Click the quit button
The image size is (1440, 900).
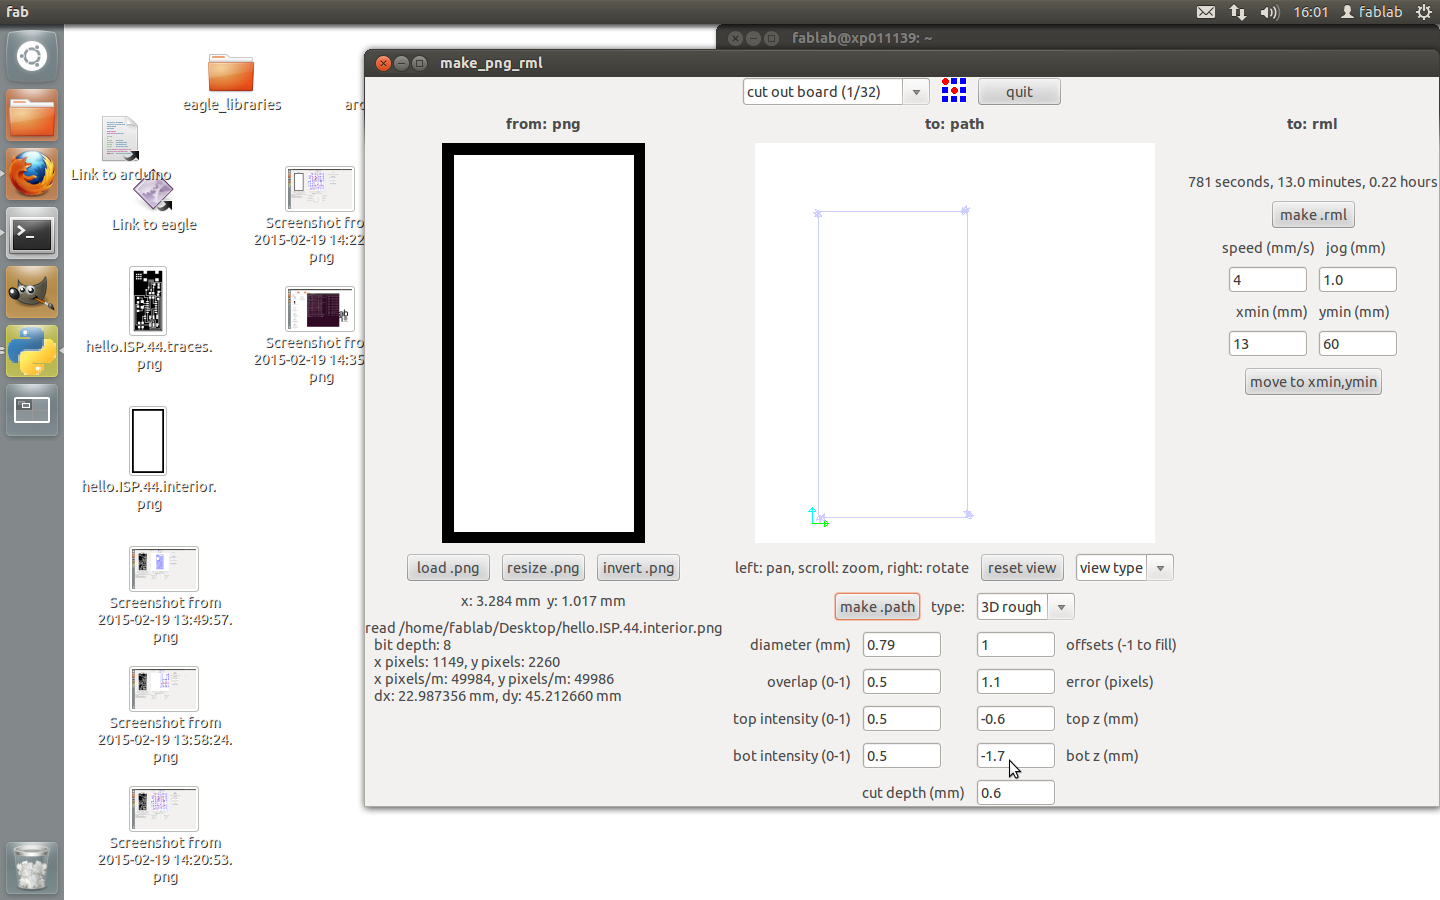tap(1019, 92)
